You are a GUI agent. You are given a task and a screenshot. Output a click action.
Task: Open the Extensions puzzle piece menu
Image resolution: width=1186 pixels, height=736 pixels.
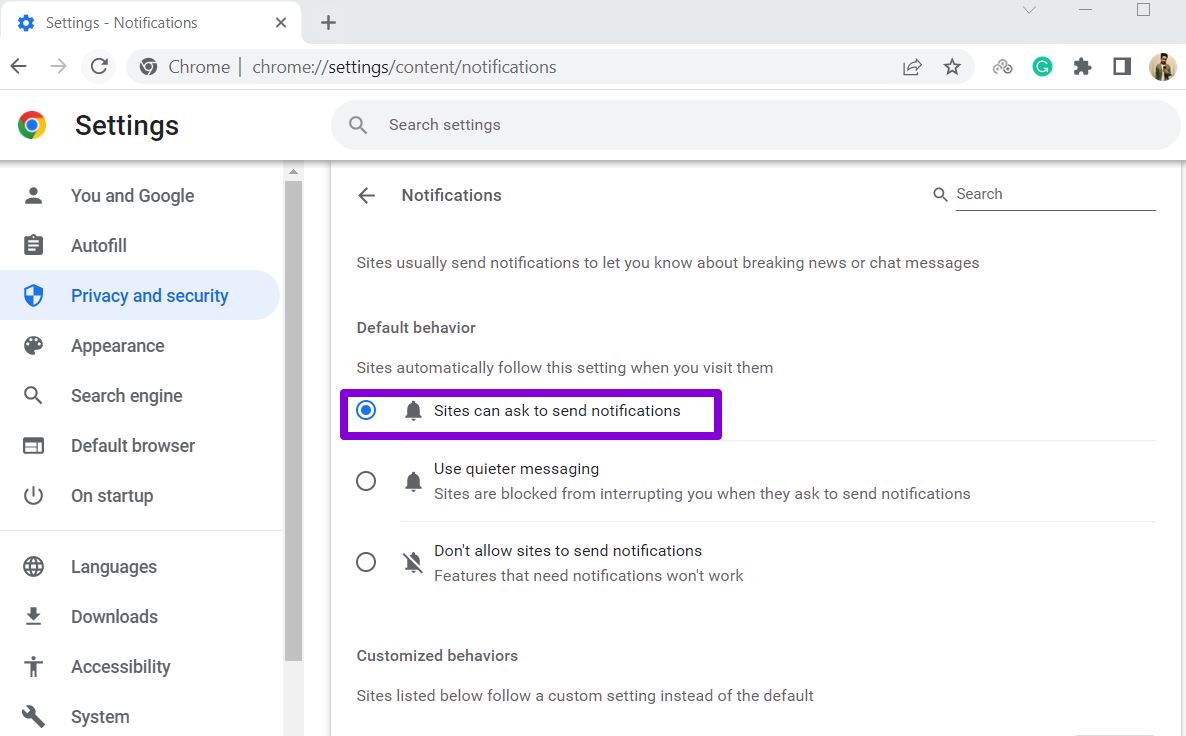(1082, 67)
